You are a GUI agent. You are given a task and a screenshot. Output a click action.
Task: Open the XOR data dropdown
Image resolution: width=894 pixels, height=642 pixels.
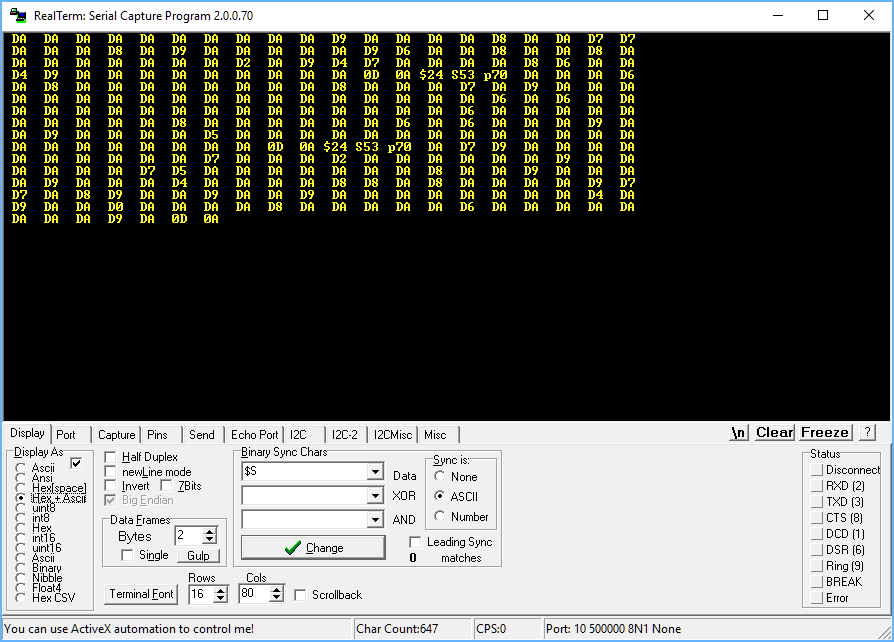tap(377, 495)
